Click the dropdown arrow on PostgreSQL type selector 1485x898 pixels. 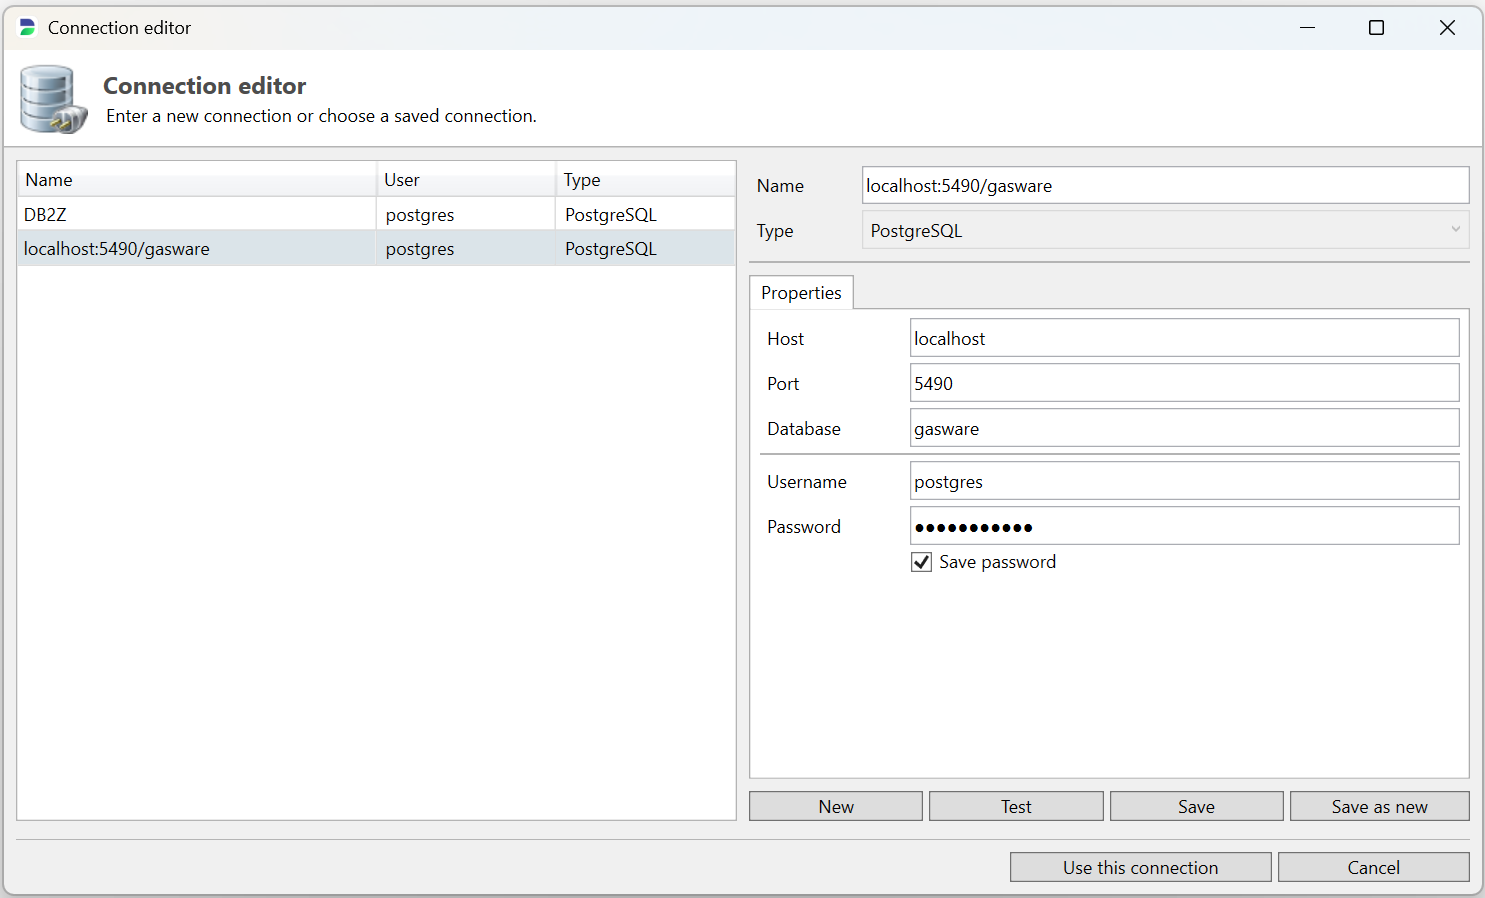1456,230
